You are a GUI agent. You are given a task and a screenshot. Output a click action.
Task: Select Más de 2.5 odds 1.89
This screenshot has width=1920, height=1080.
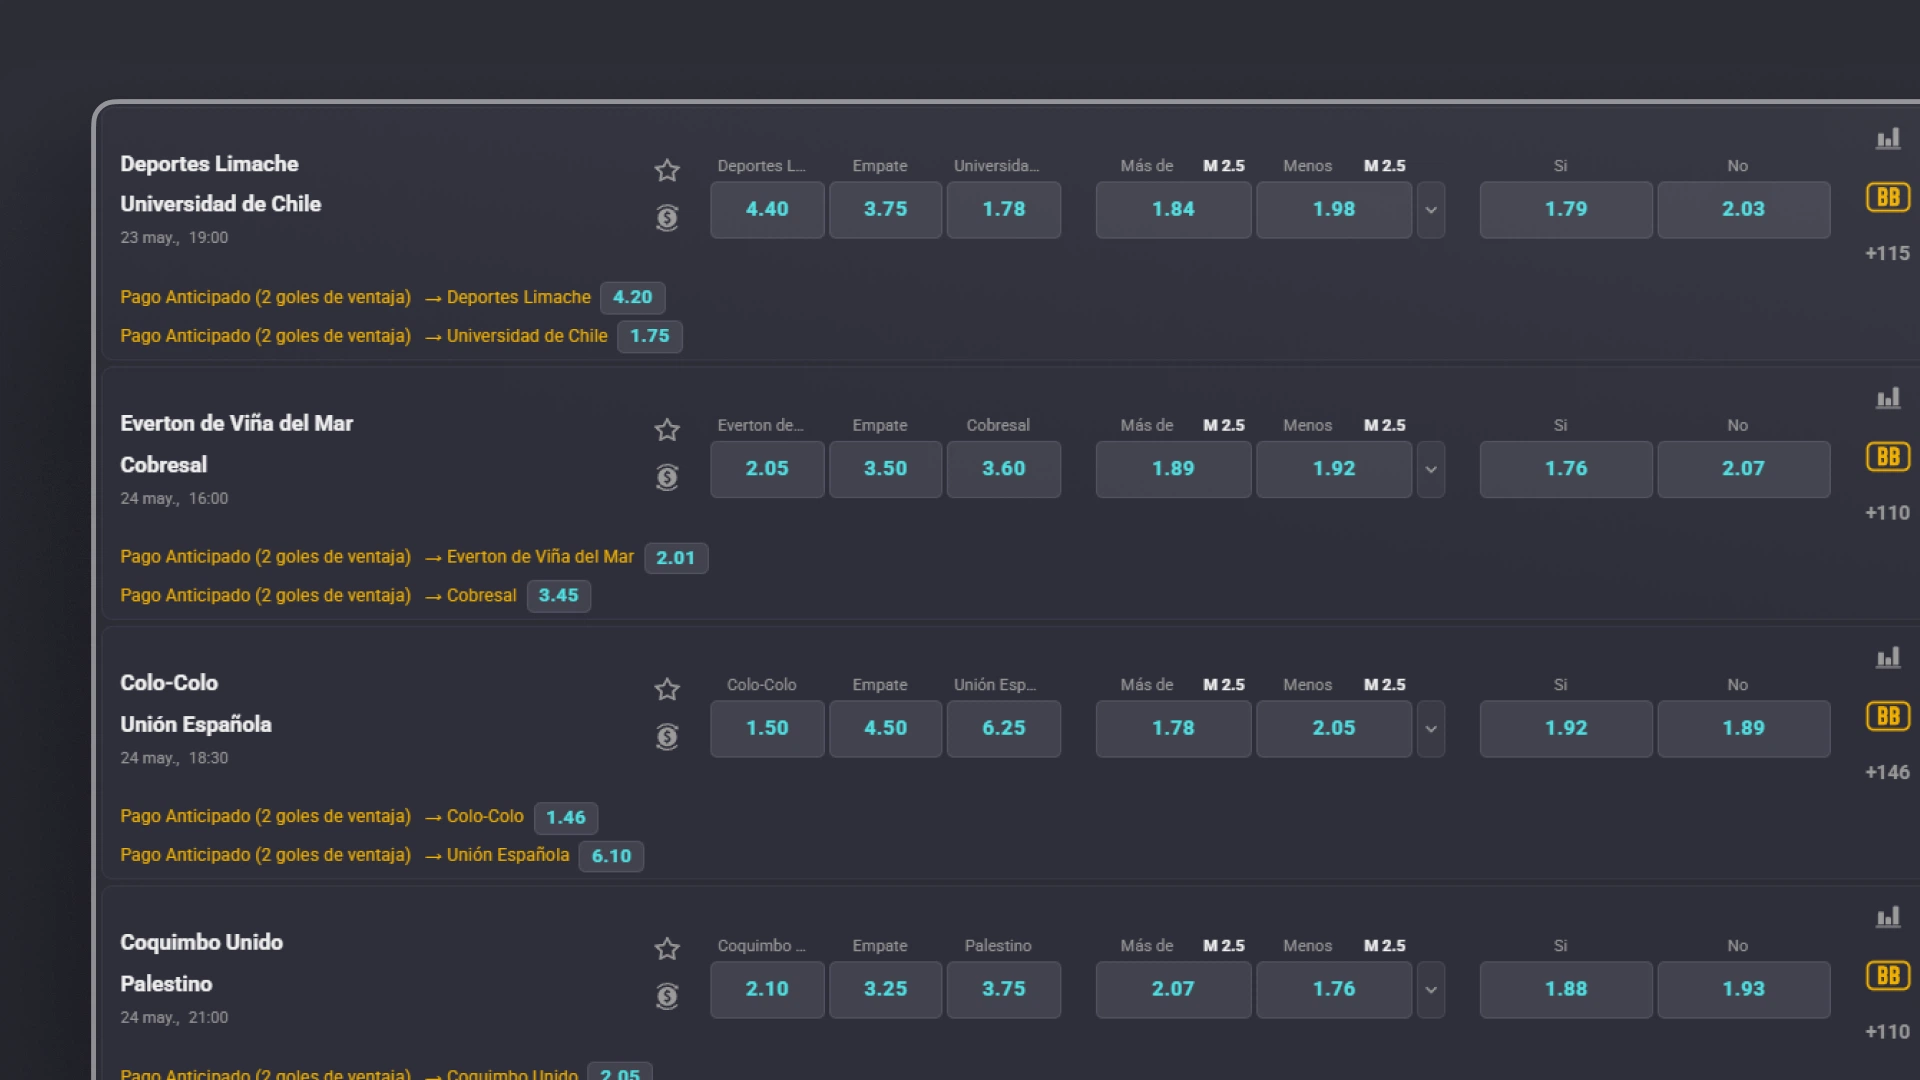1173,469
